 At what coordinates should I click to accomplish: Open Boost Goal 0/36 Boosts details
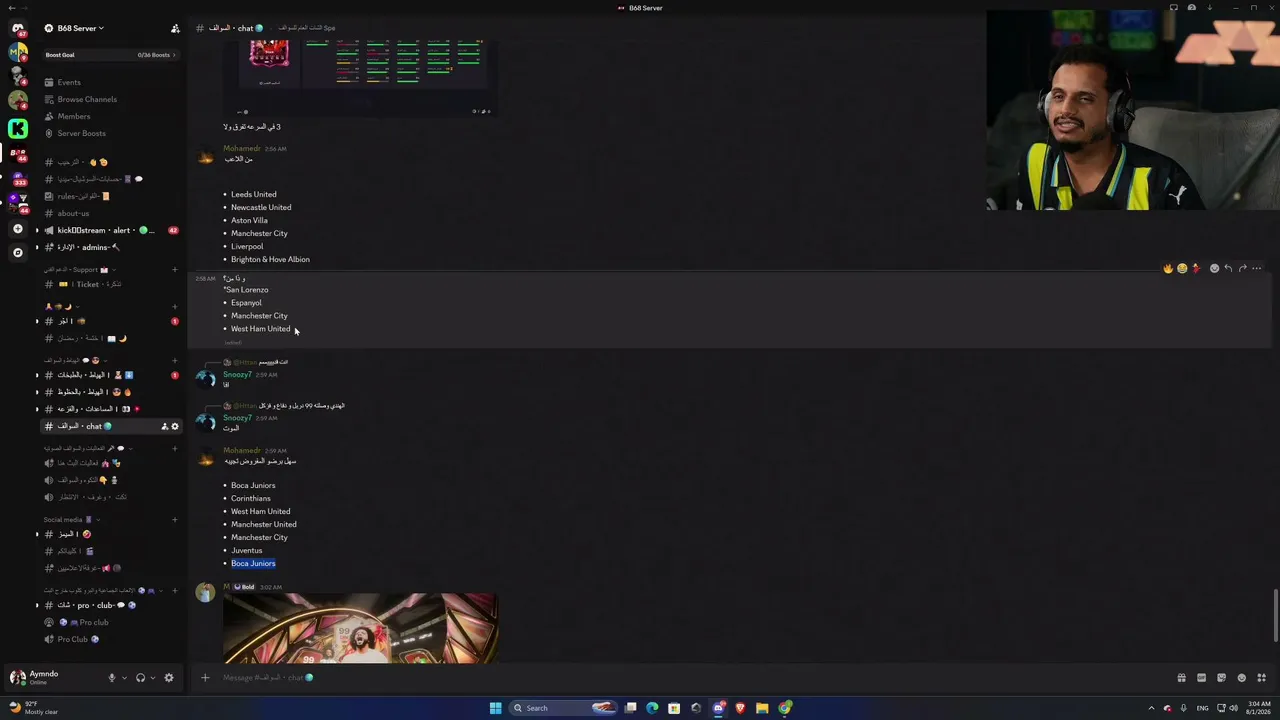click(110, 55)
